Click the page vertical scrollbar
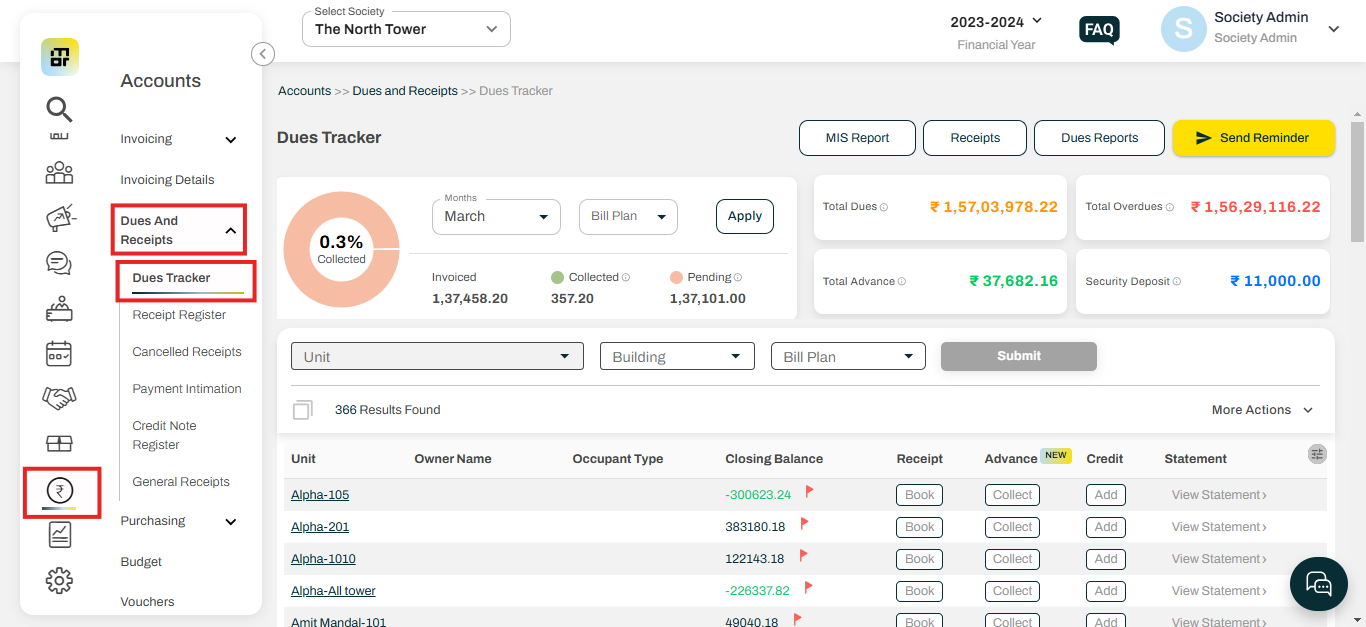The height and width of the screenshot is (627, 1366). (1357, 180)
